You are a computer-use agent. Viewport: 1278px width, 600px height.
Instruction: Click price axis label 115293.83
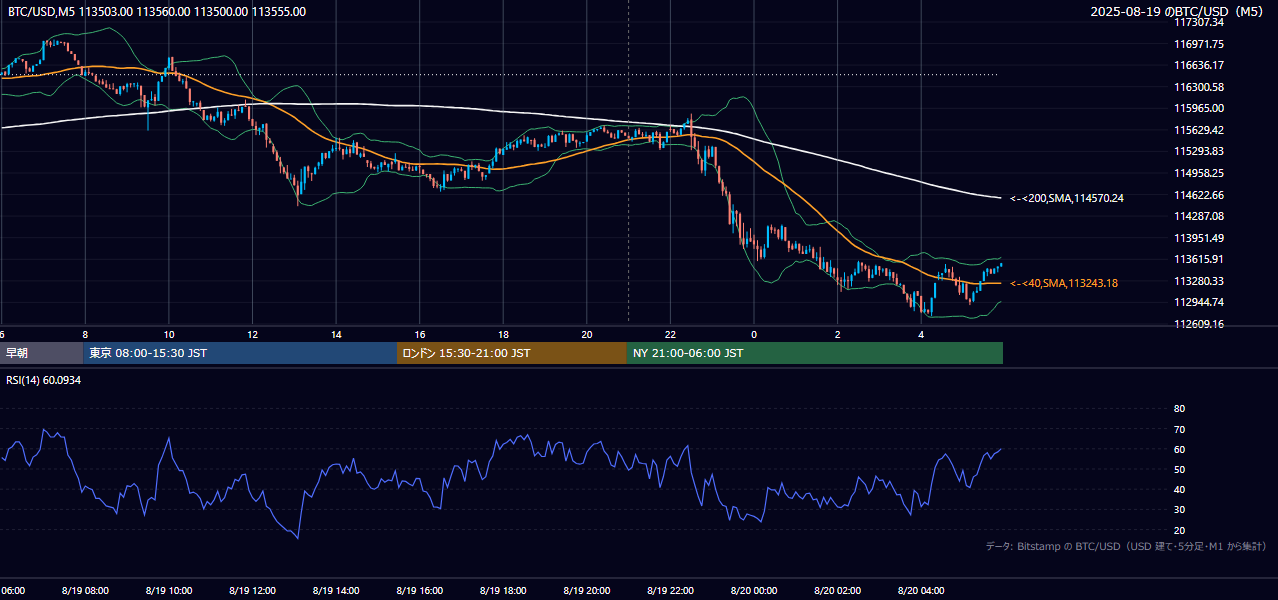pos(1198,151)
